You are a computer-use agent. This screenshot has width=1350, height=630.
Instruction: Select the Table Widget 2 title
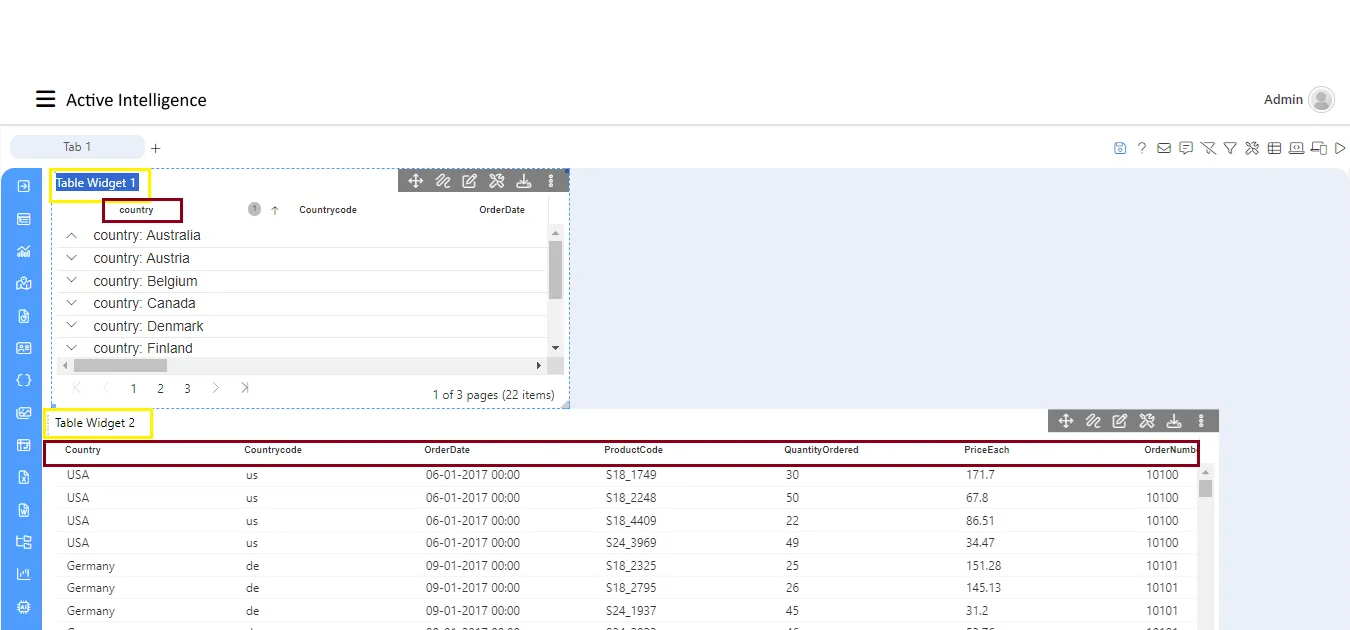click(95, 423)
